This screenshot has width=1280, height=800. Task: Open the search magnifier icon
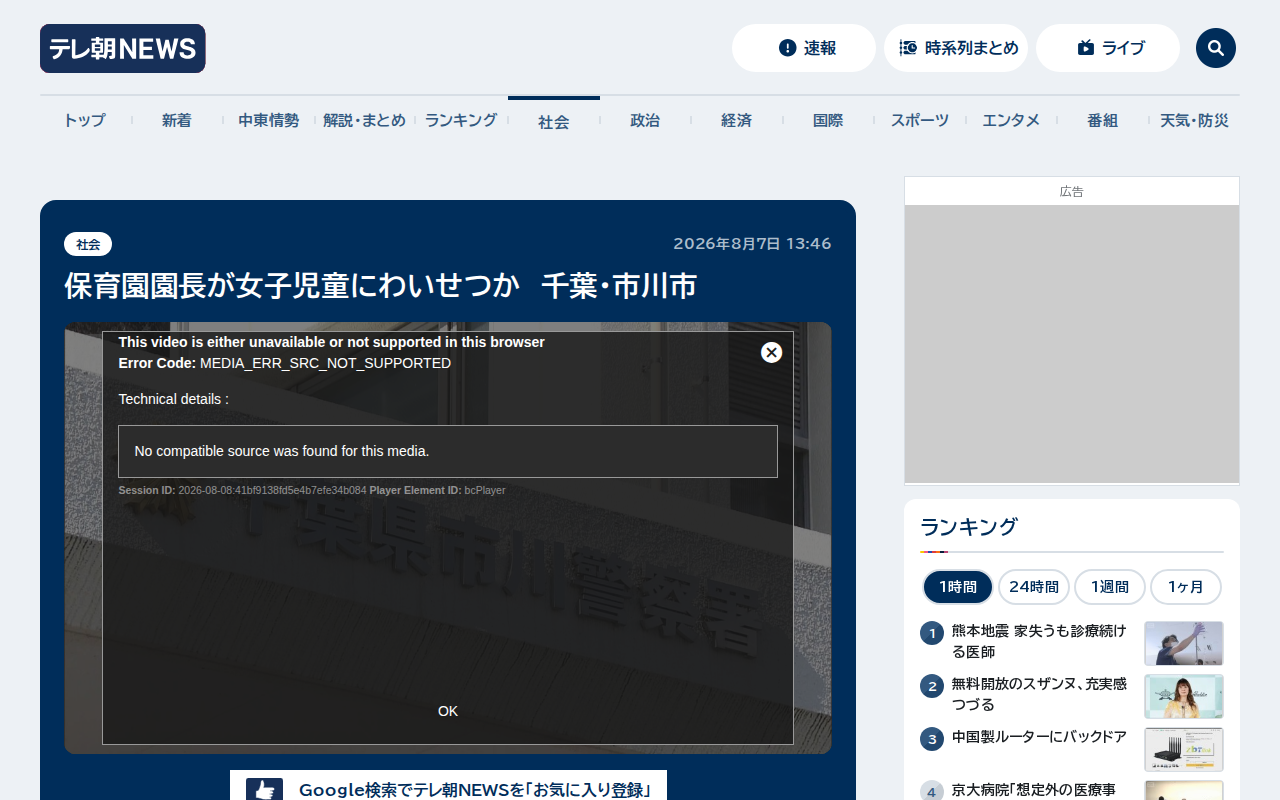(1216, 48)
